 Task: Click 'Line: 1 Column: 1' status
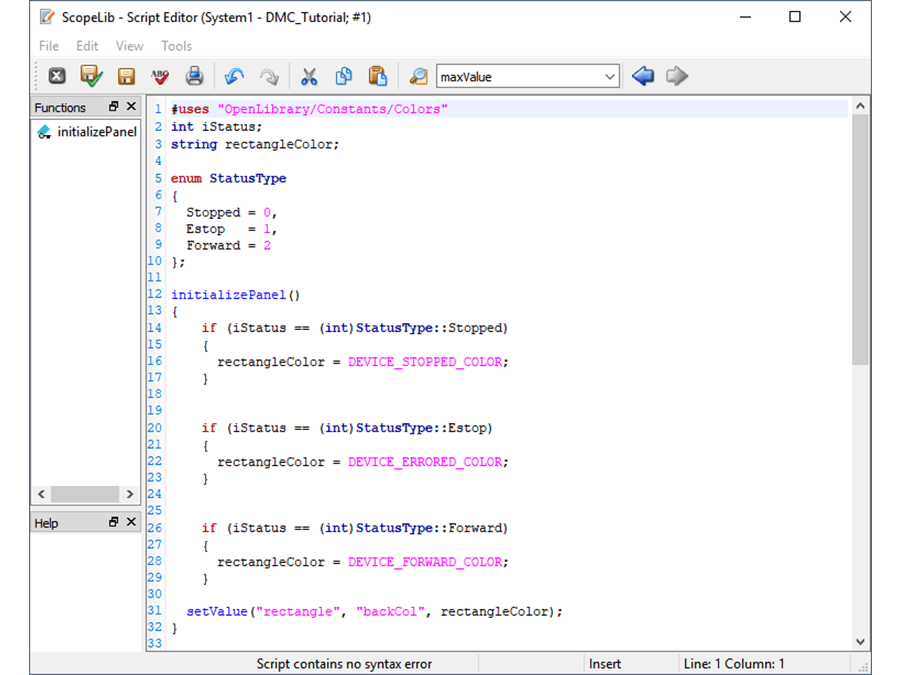(x=734, y=664)
